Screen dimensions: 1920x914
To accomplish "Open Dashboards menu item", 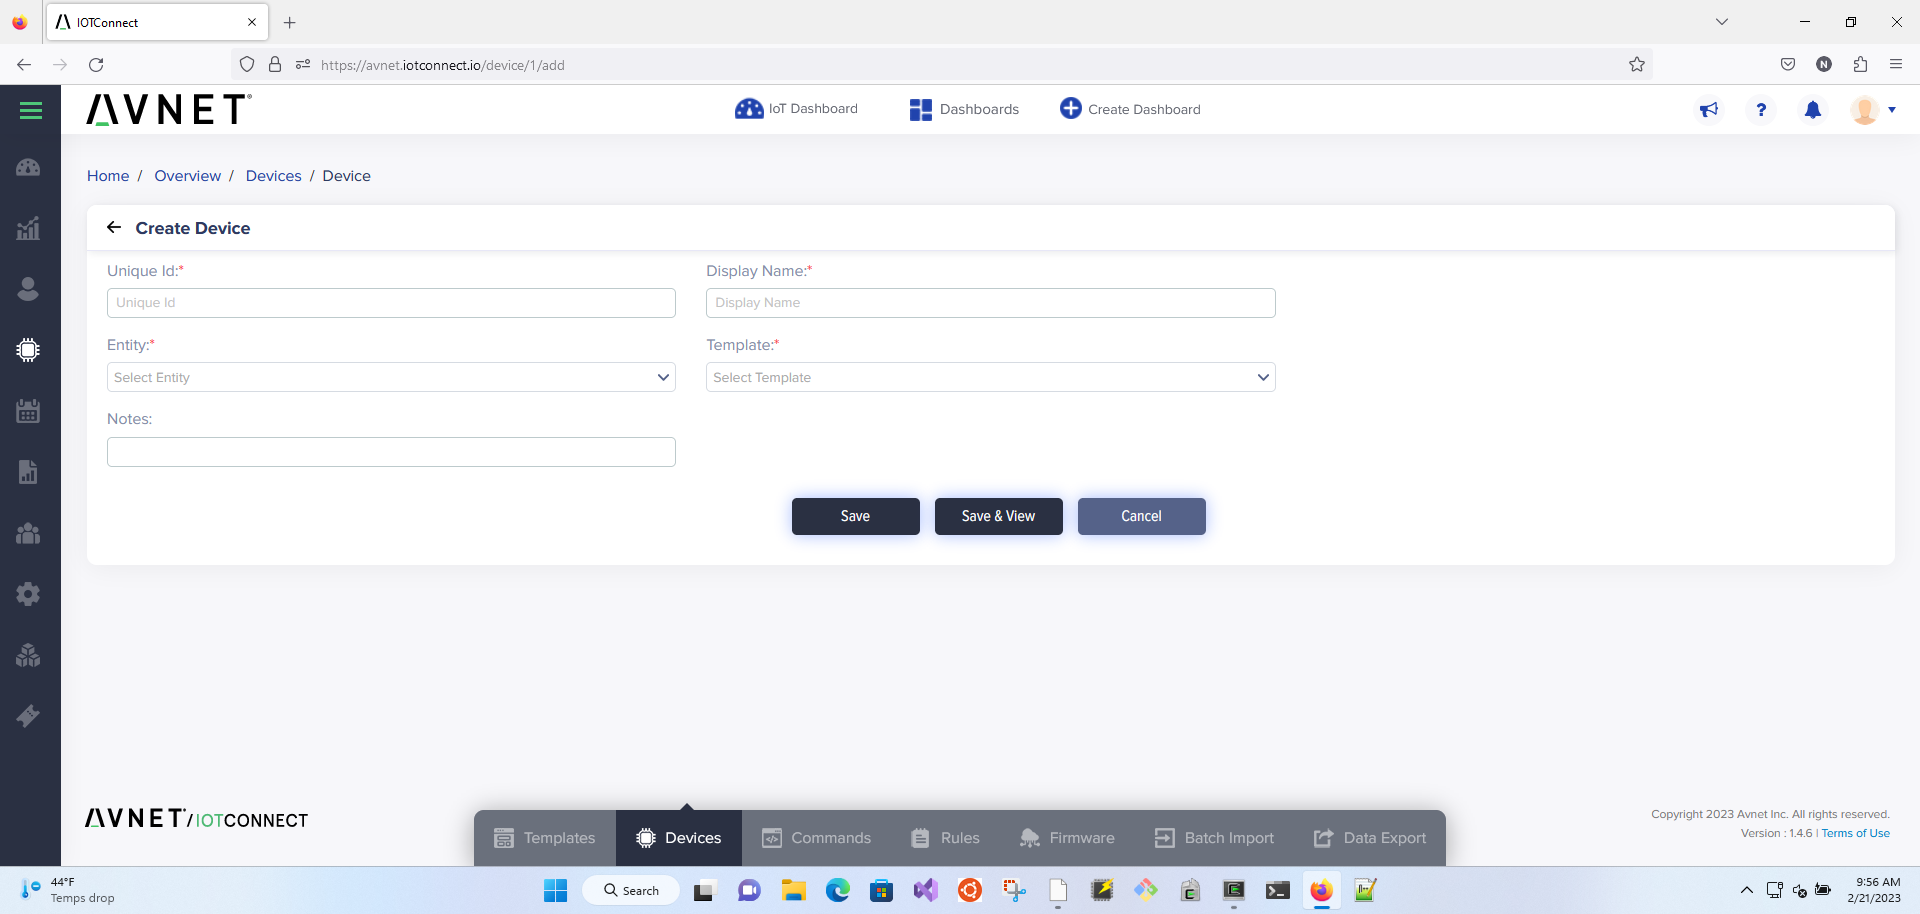I will pyautogui.click(x=964, y=109).
